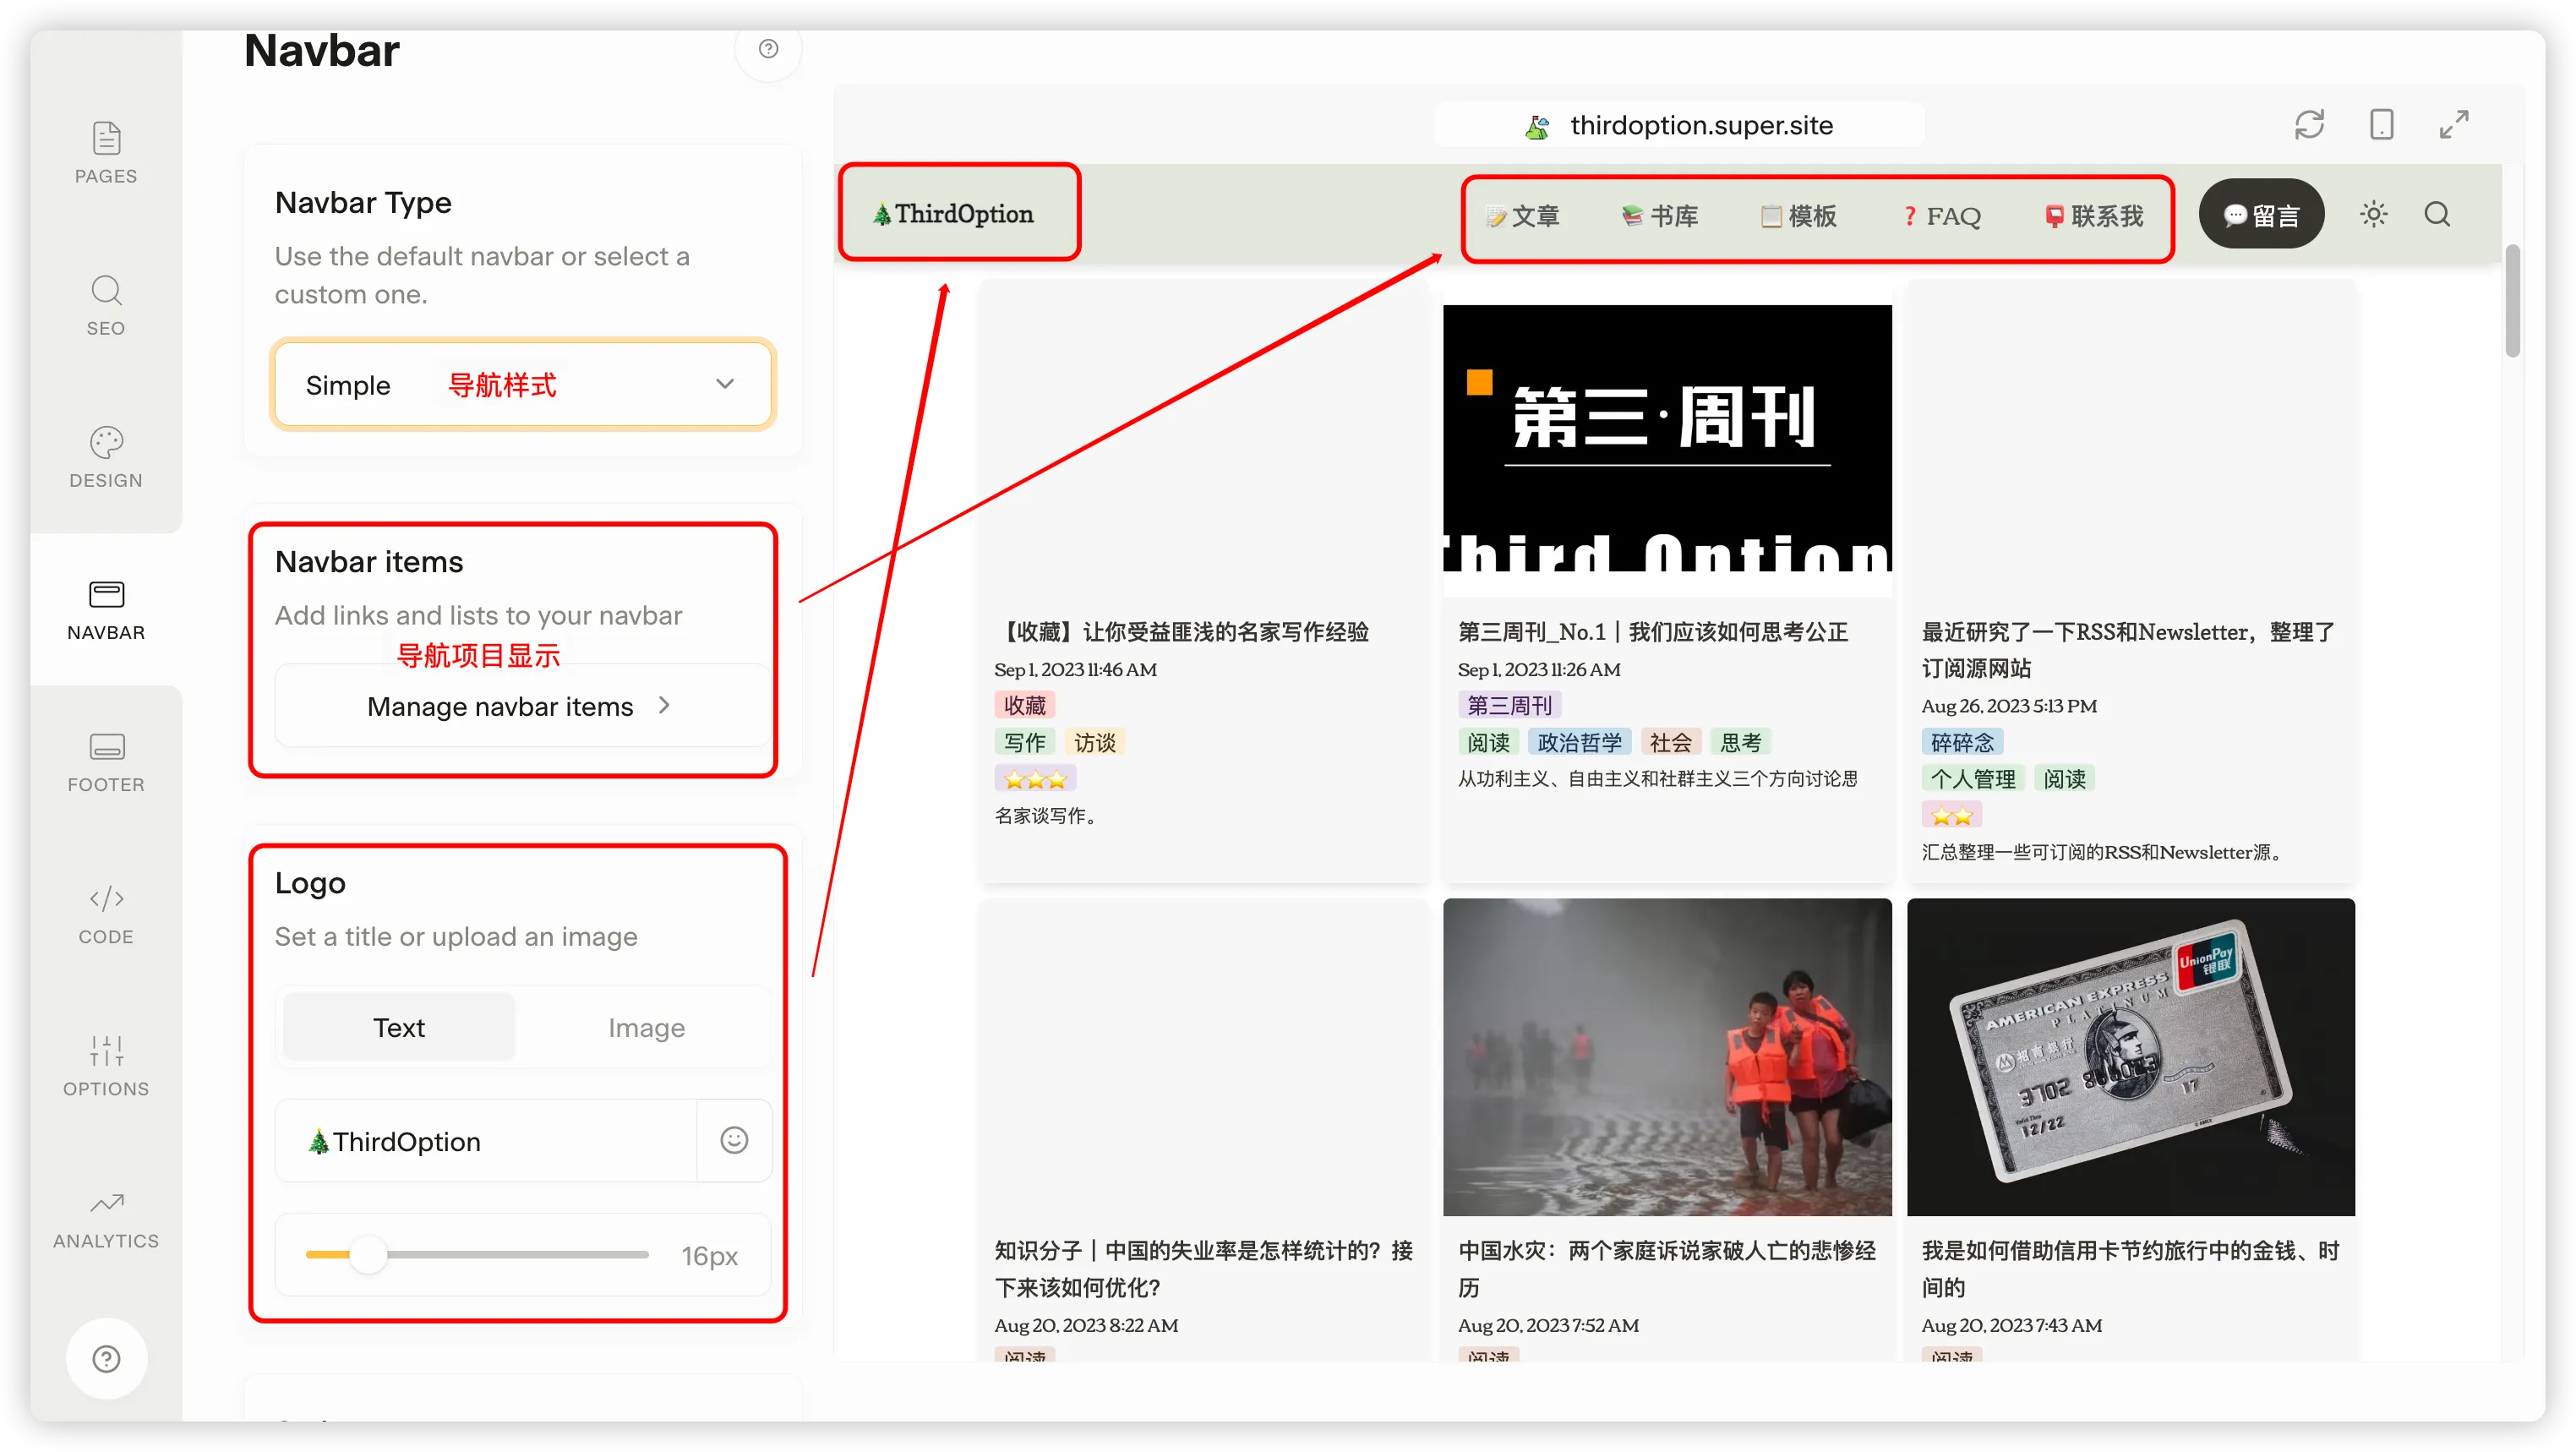Switch preview to mobile device view
Image resolution: width=2576 pixels, height=1452 pixels.
point(2381,125)
